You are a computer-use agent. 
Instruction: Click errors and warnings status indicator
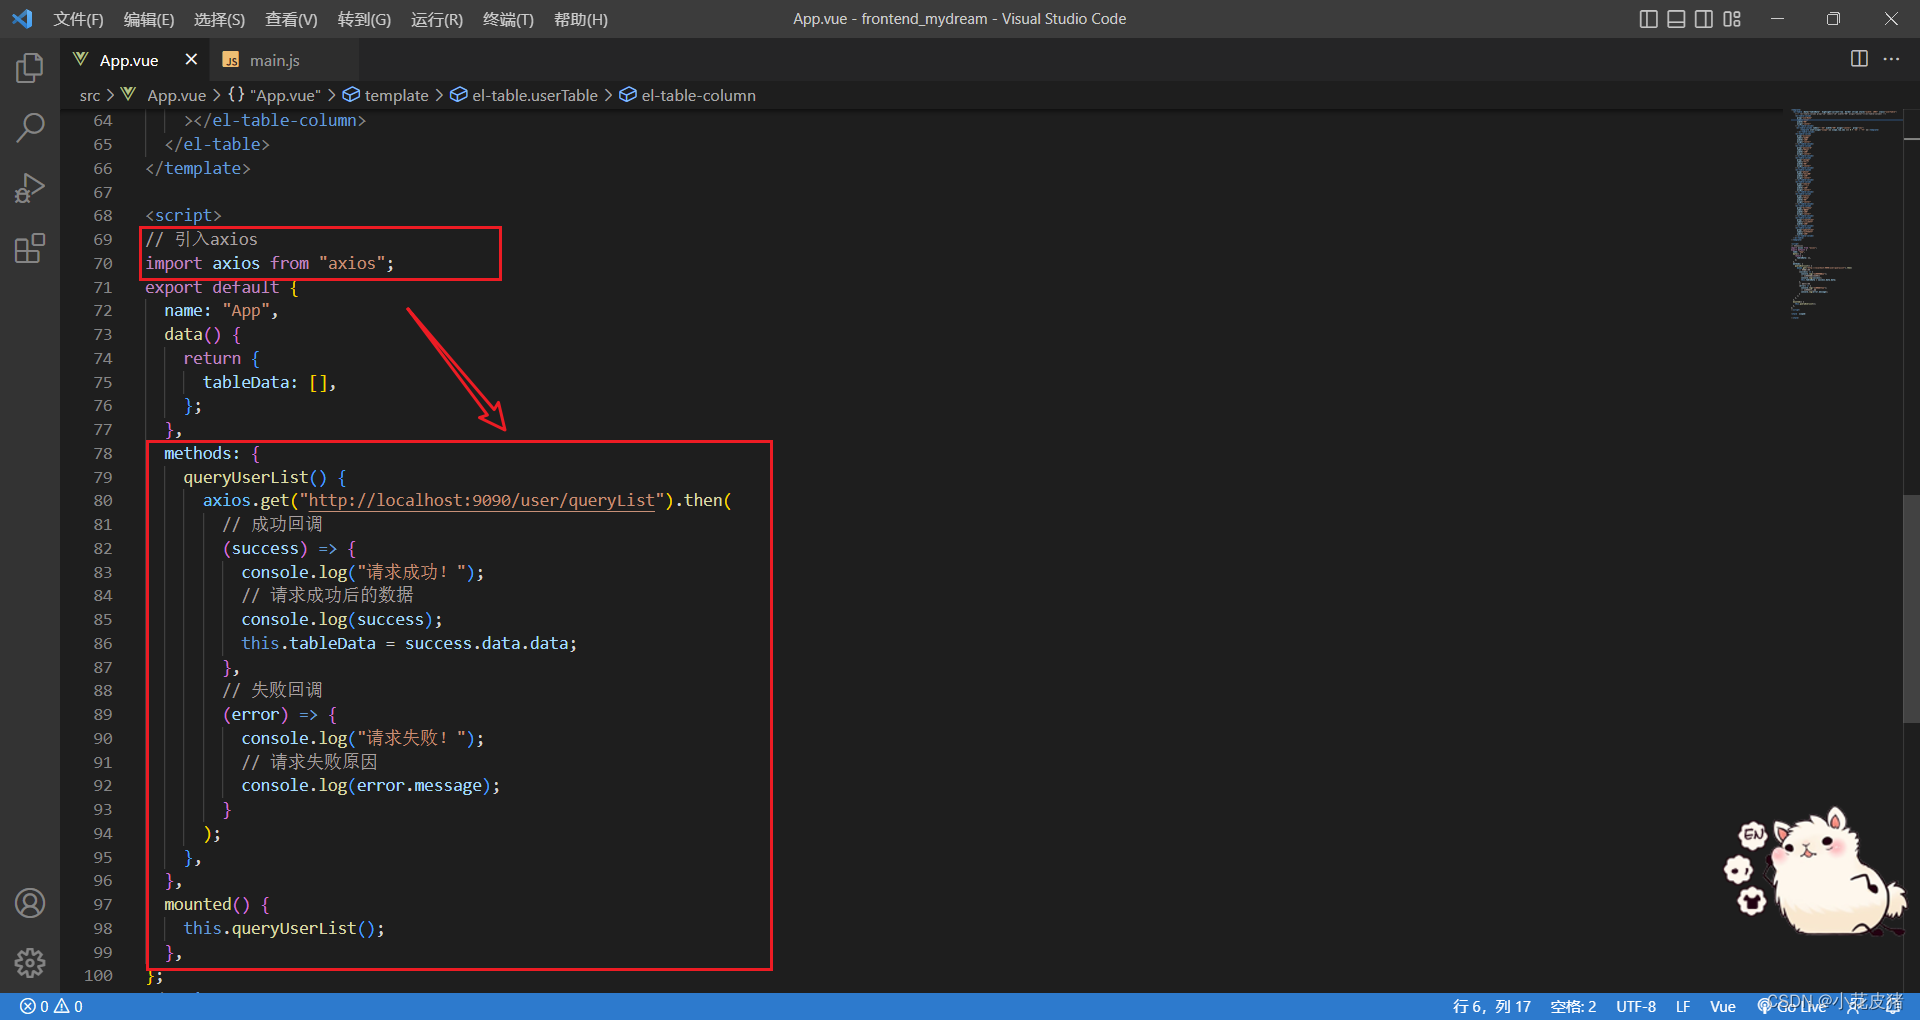click(x=52, y=1006)
